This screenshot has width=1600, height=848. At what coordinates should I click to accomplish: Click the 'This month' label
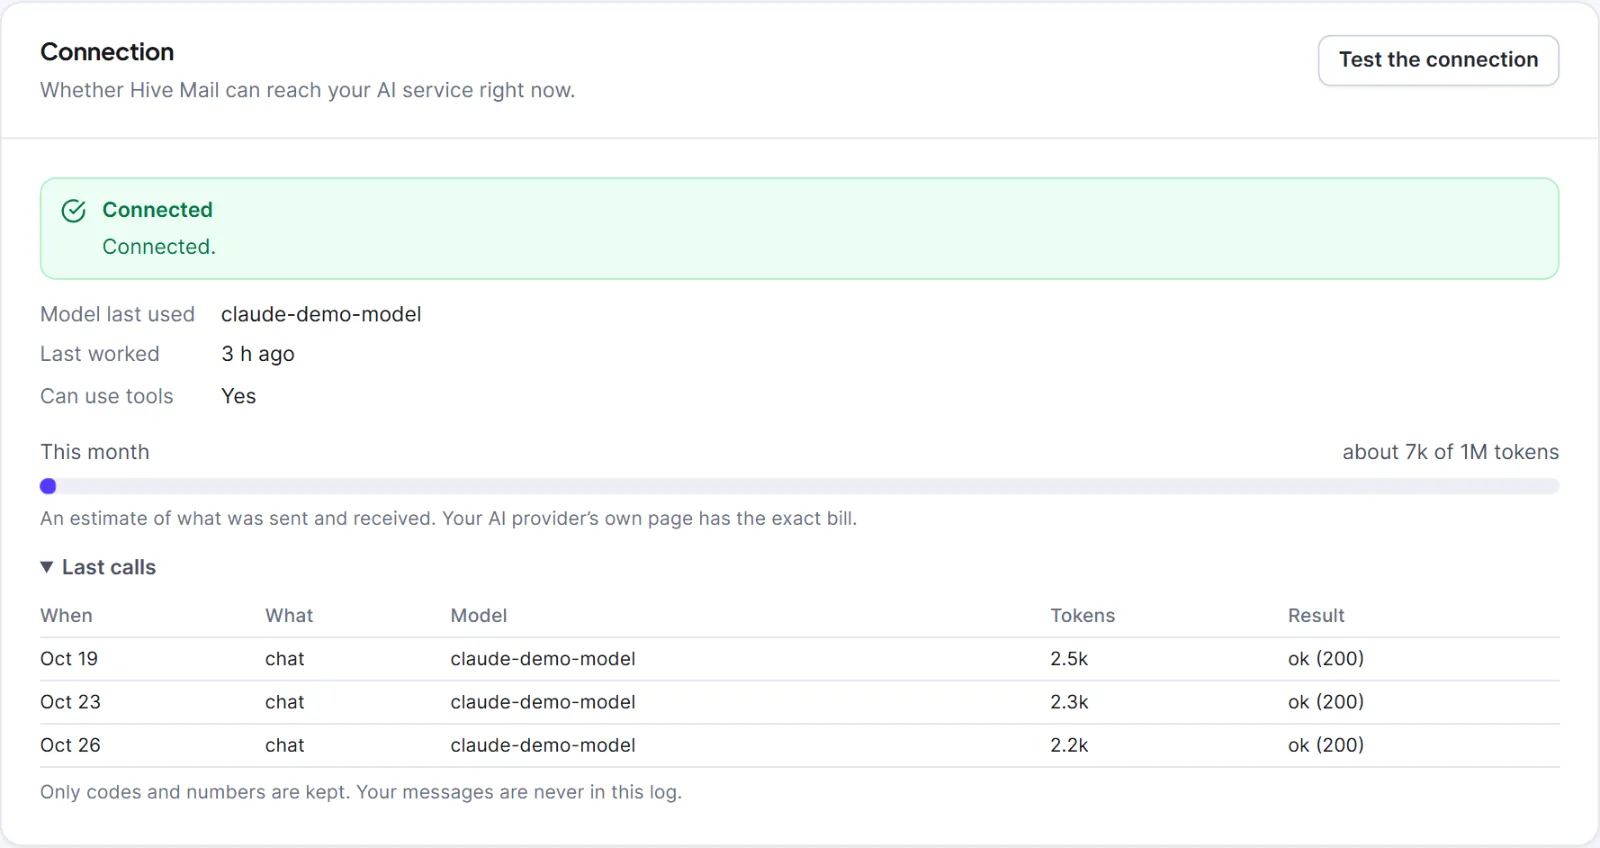95,452
